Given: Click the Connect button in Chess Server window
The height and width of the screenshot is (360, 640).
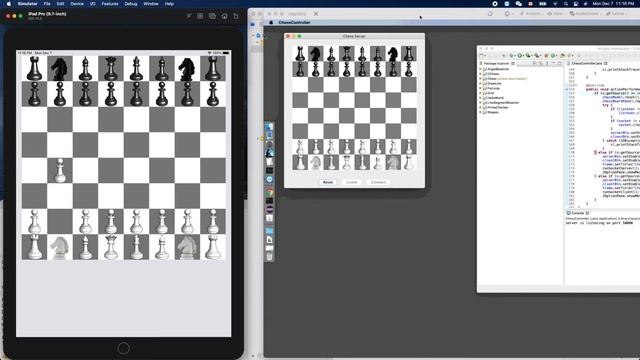Looking at the screenshot, I should 378,182.
